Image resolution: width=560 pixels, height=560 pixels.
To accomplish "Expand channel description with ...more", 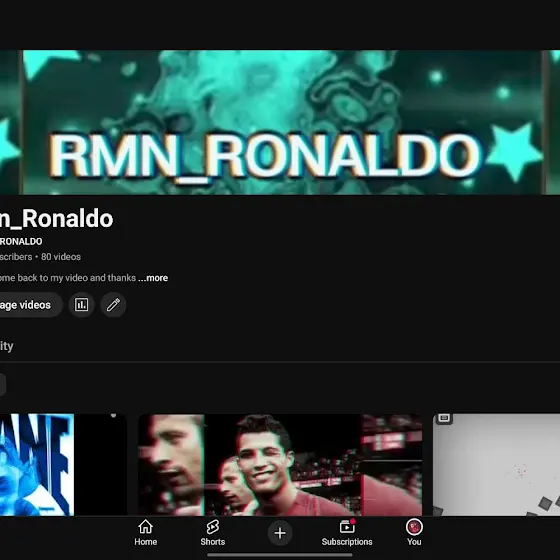I will click(153, 278).
